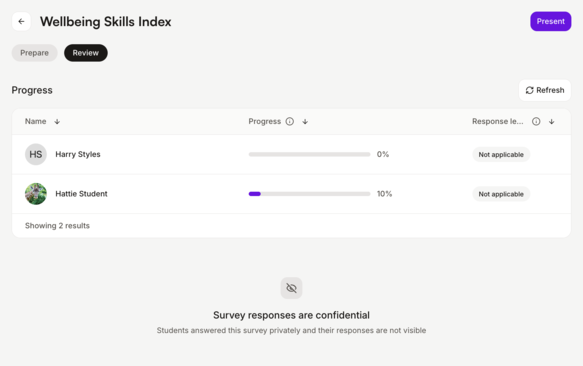Sort by Response level arrow

(x=551, y=122)
